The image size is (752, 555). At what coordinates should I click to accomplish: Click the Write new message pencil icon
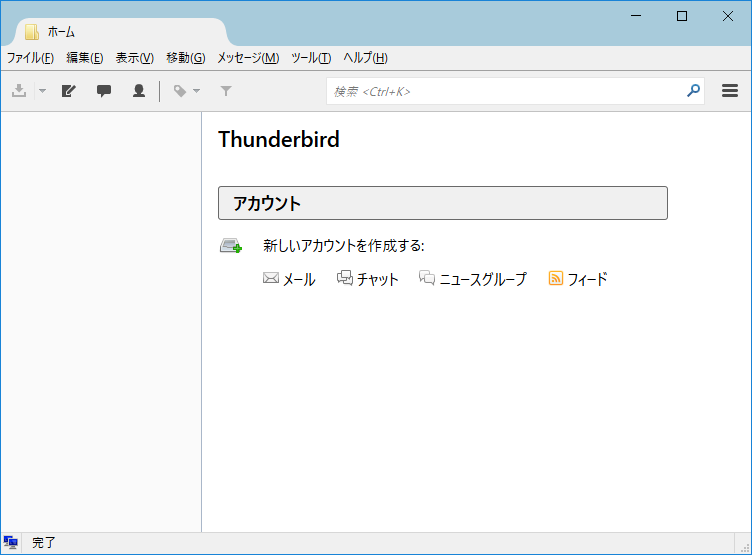pyautogui.click(x=69, y=91)
